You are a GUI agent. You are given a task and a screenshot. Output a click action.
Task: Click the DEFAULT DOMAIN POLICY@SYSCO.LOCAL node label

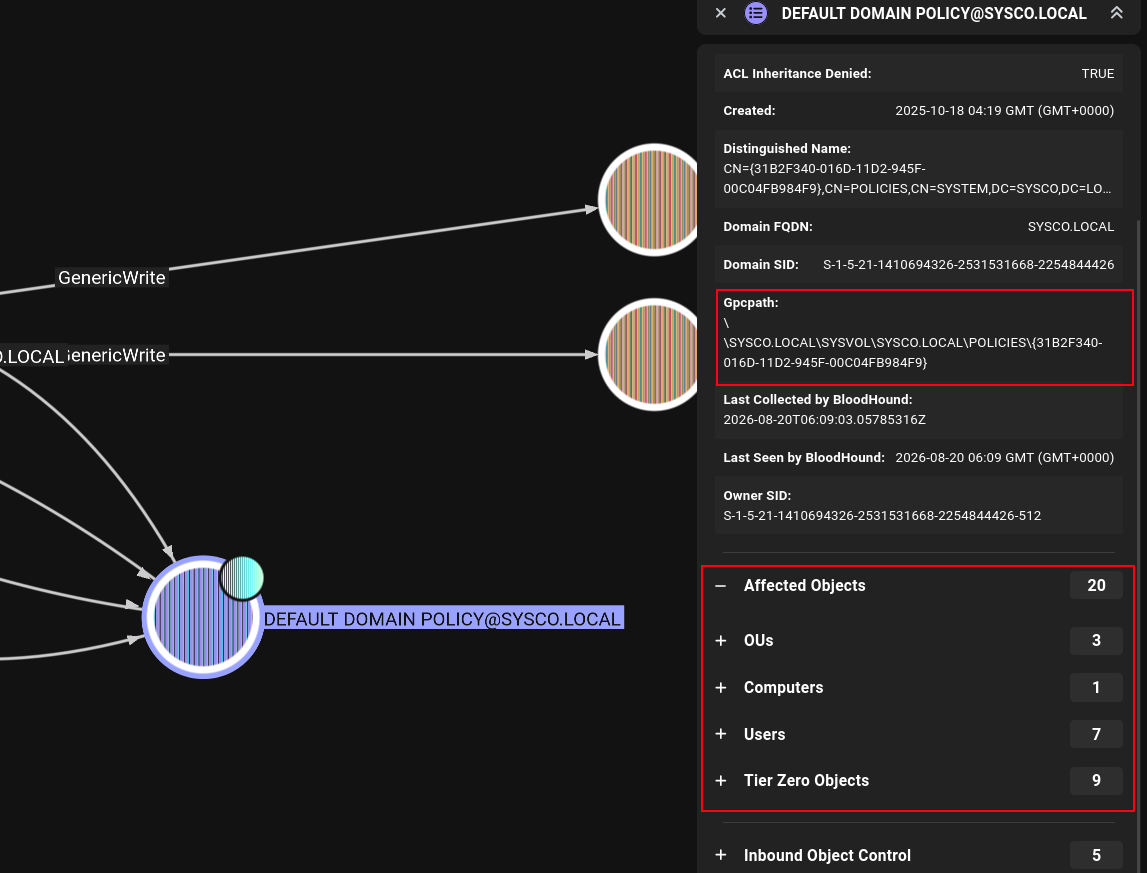point(443,619)
